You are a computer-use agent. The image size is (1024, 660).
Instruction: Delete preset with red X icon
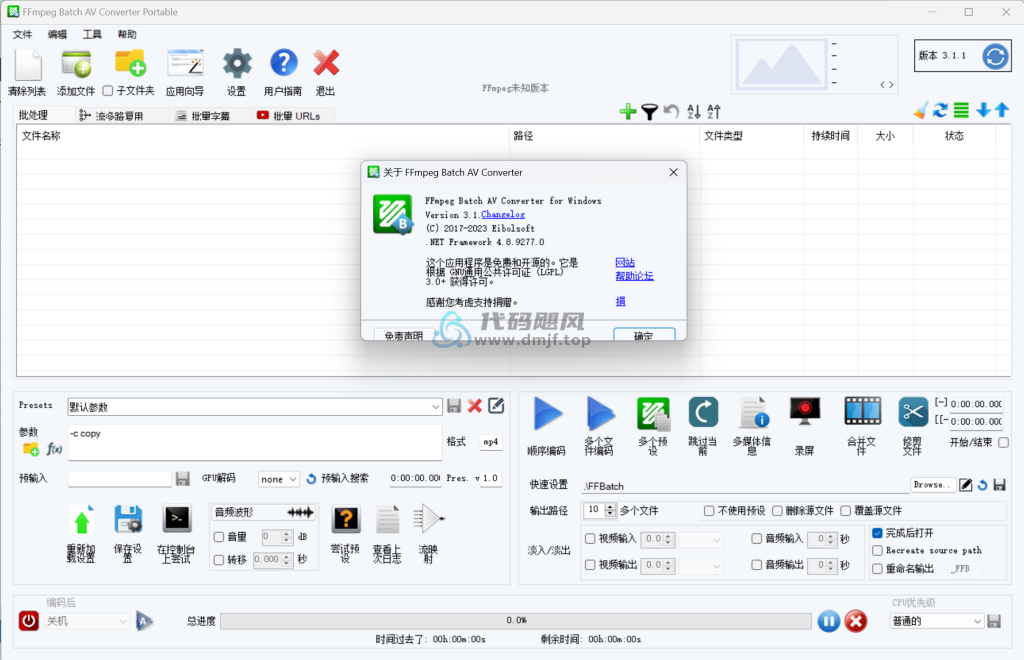tap(475, 406)
